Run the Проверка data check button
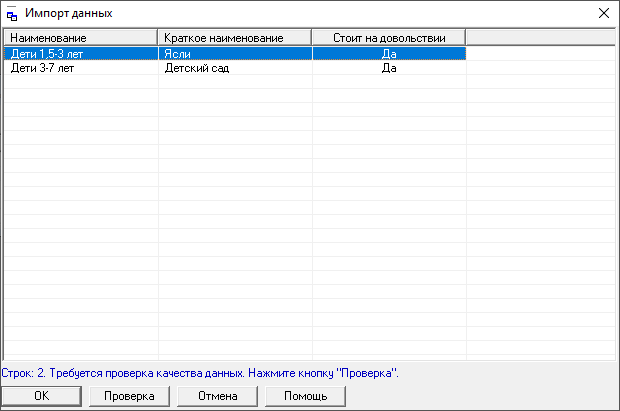The height and width of the screenshot is (411, 620). coord(129,396)
